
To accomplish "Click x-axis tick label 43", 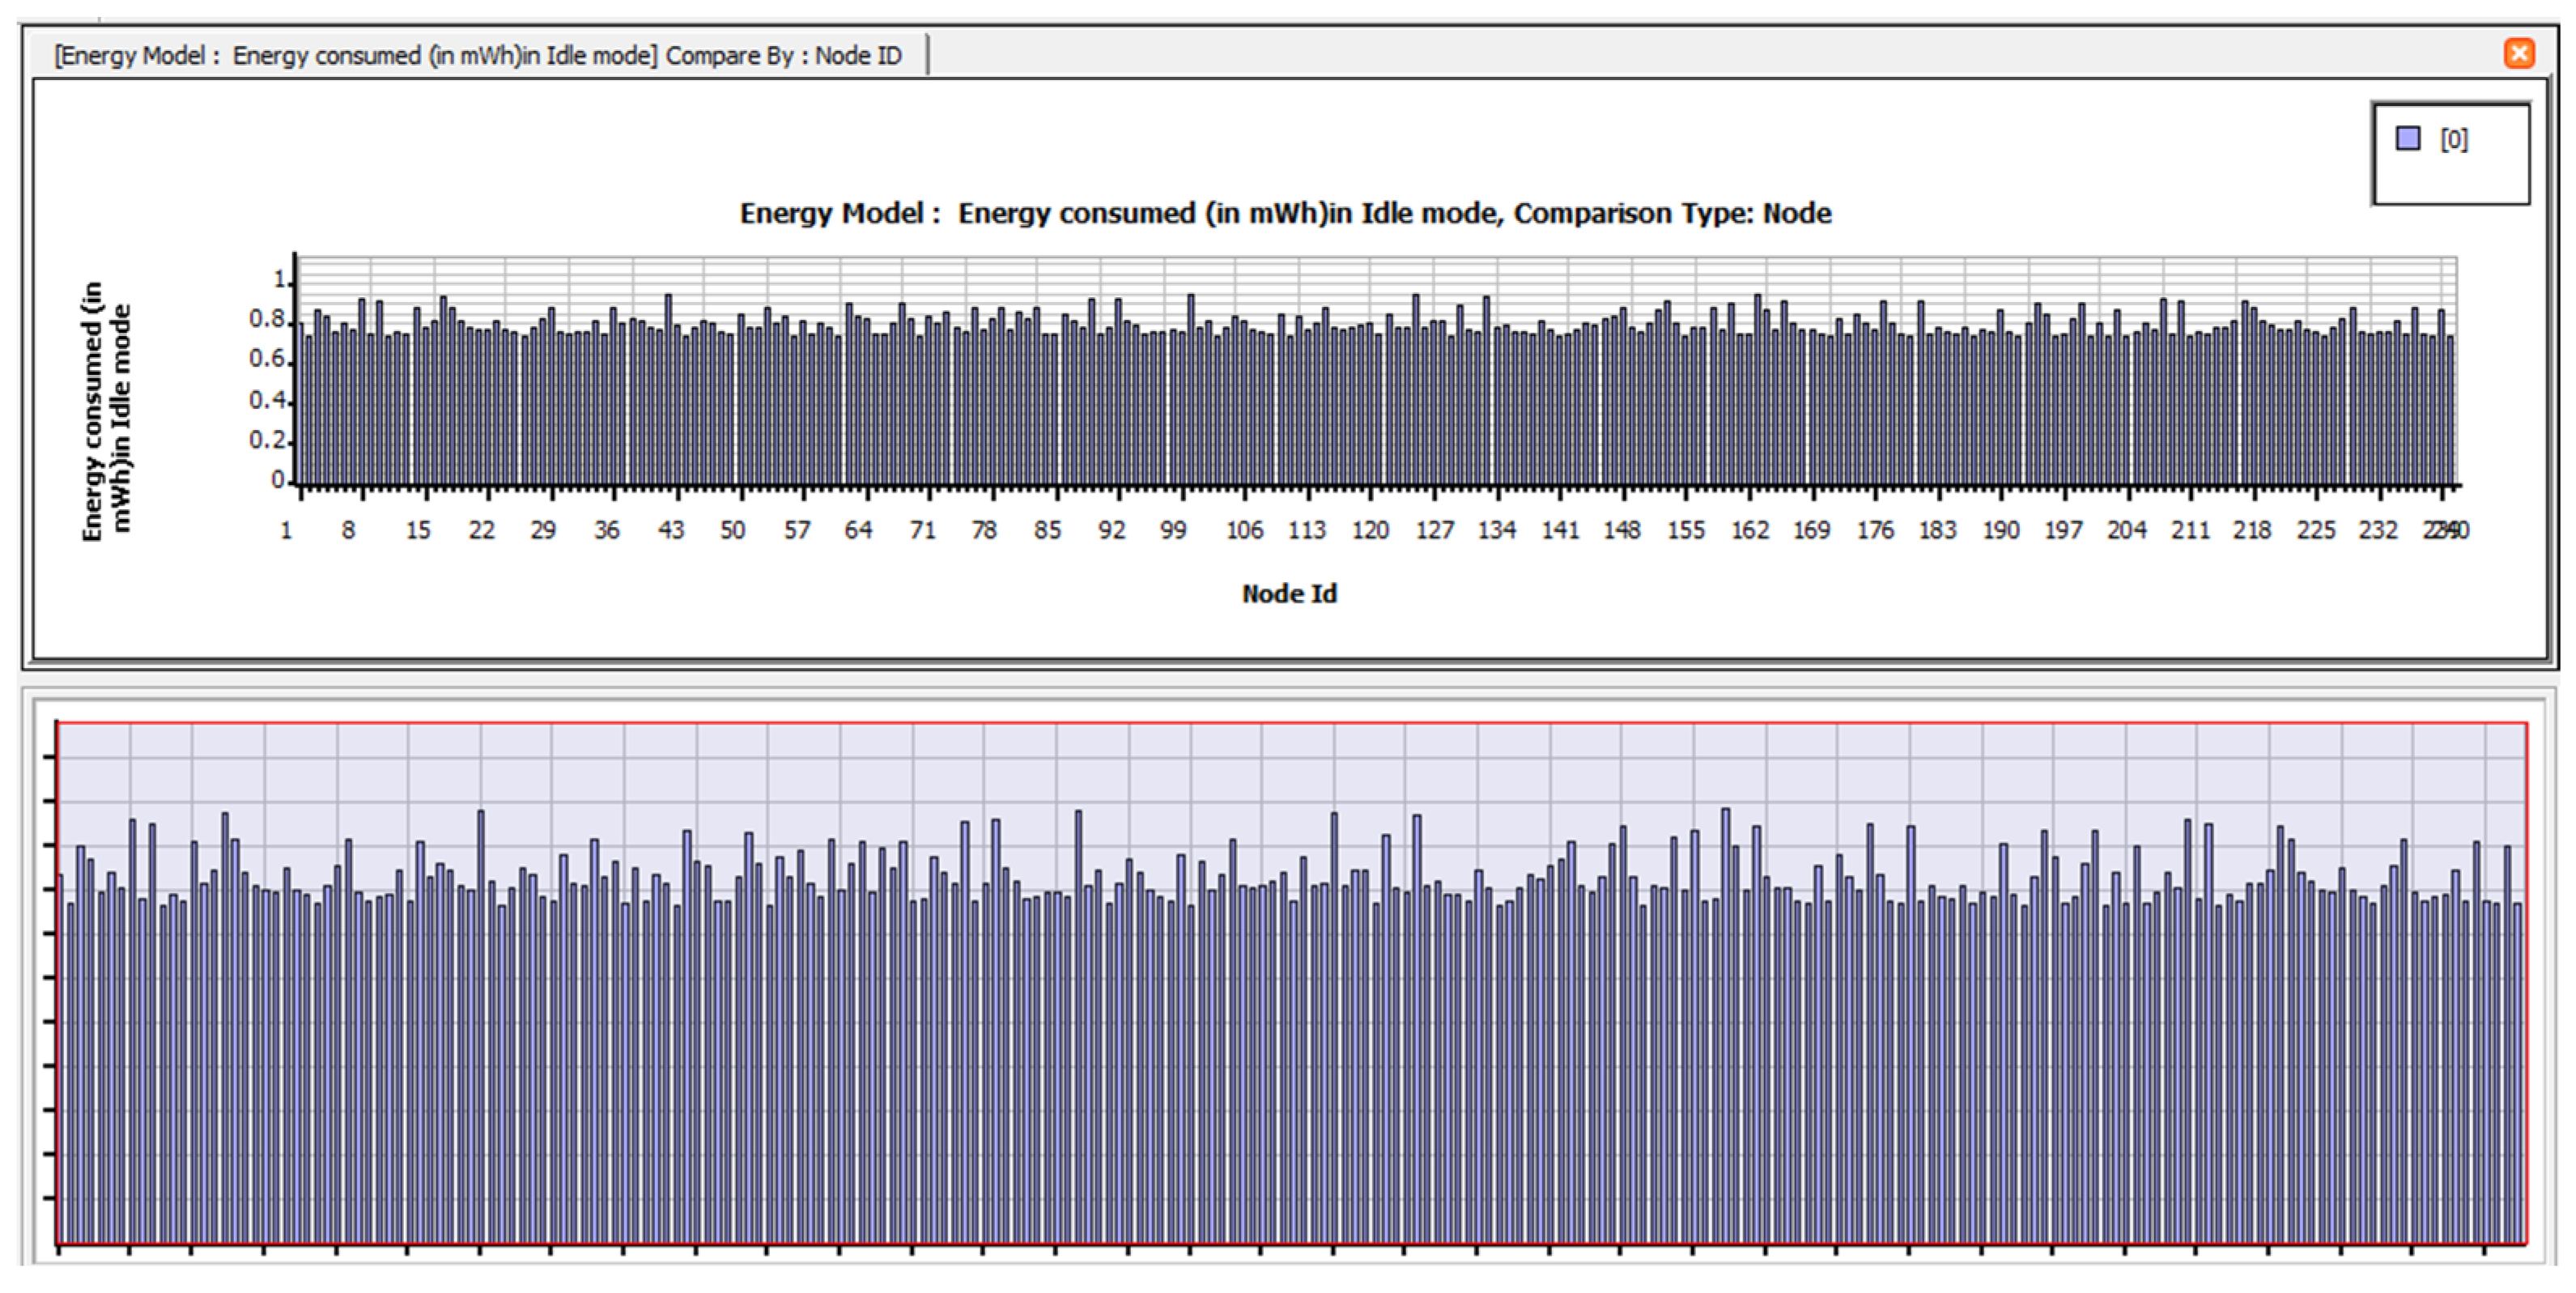I will coord(671,530).
